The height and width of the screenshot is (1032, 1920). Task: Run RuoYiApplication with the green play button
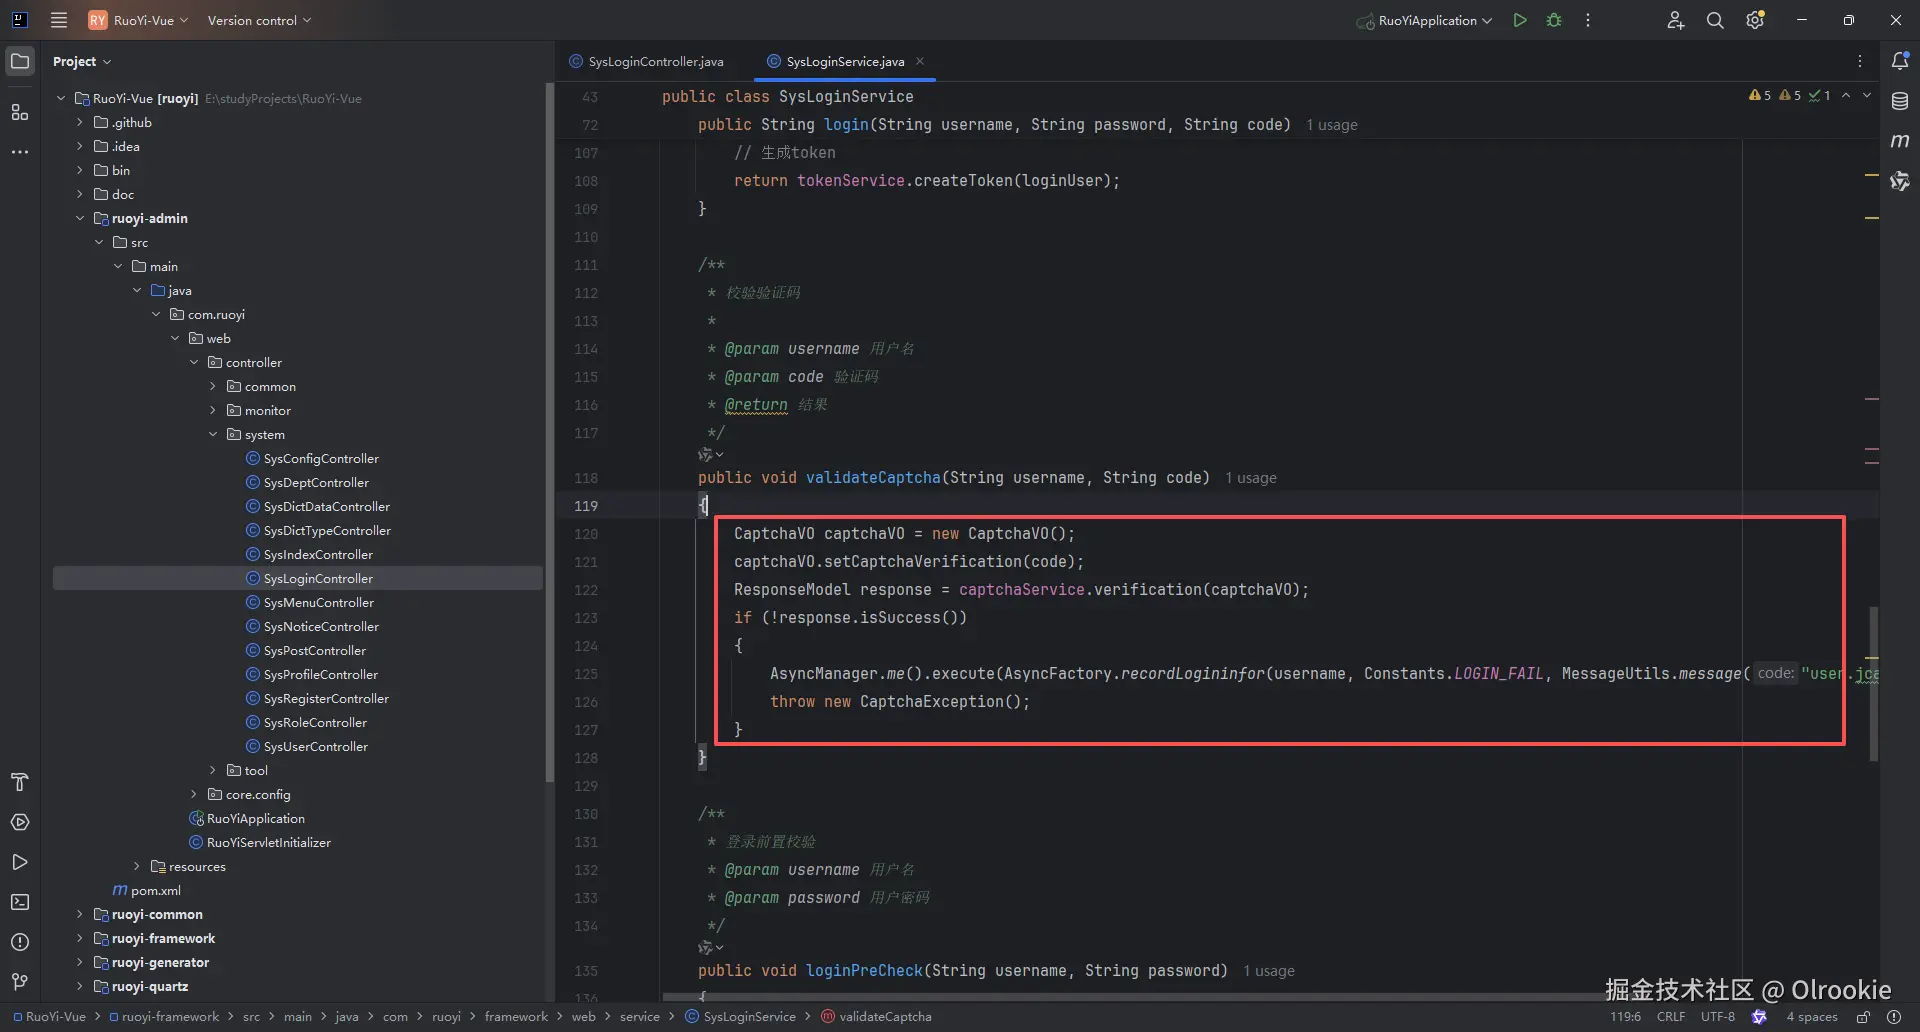point(1520,20)
